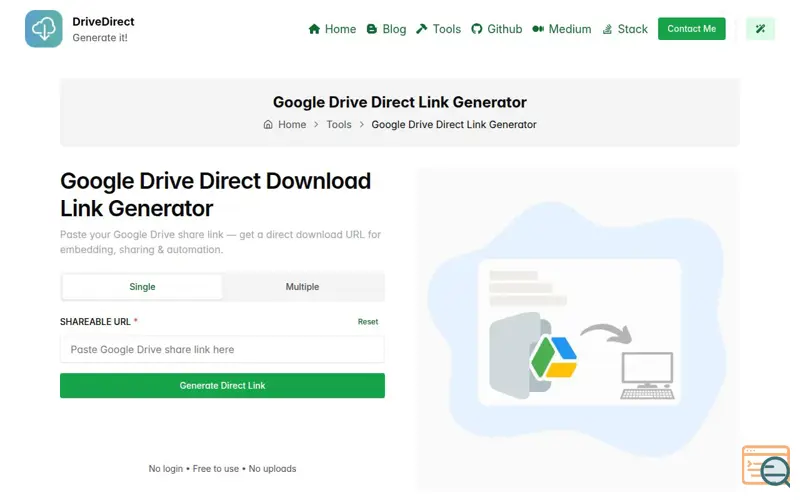
Task: Click the Reset link
Action: pos(368,322)
